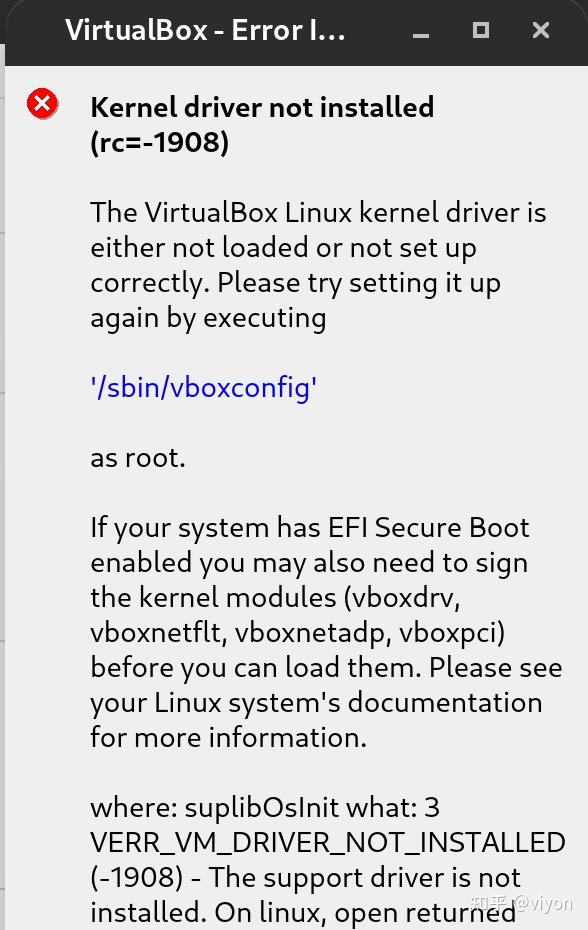Click the X close icon
The height and width of the screenshot is (930, 588).
pyautogui.click(x=541, y=31)
